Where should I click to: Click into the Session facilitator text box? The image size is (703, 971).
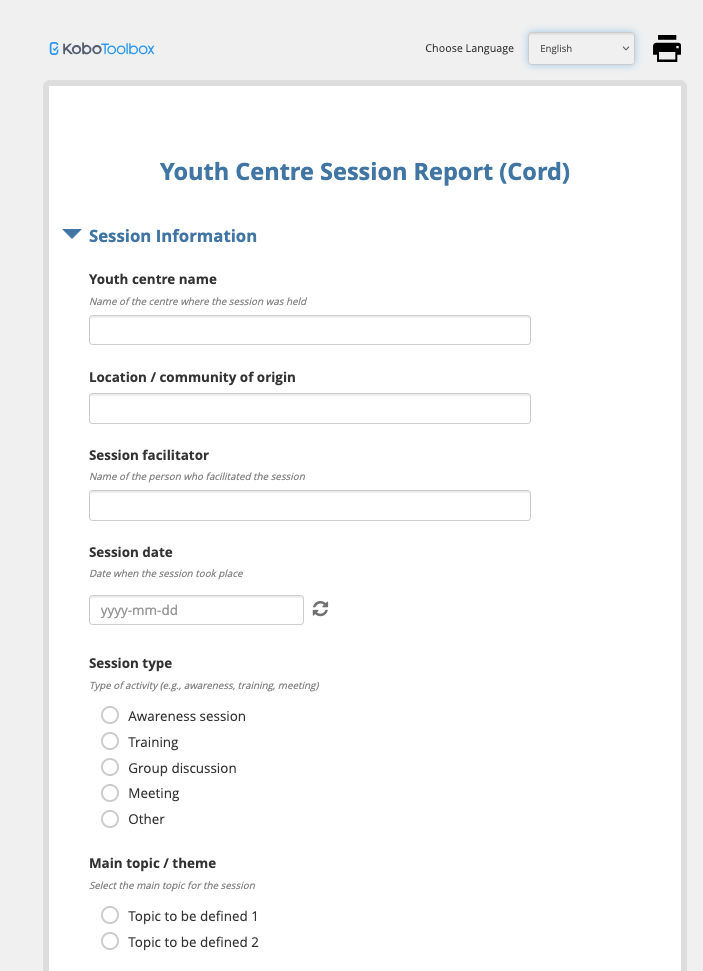(x=309, y=506)
